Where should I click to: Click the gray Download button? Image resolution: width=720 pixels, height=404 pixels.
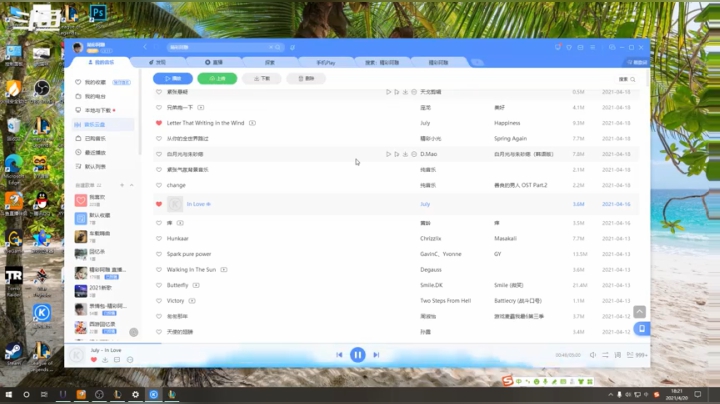coord(262,79)
